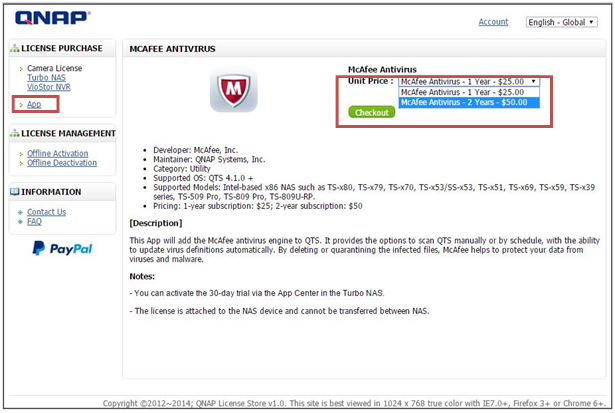Click the LICENSE PURCHASE panel title
The image size is (615, 413).
tap(62, 48)
